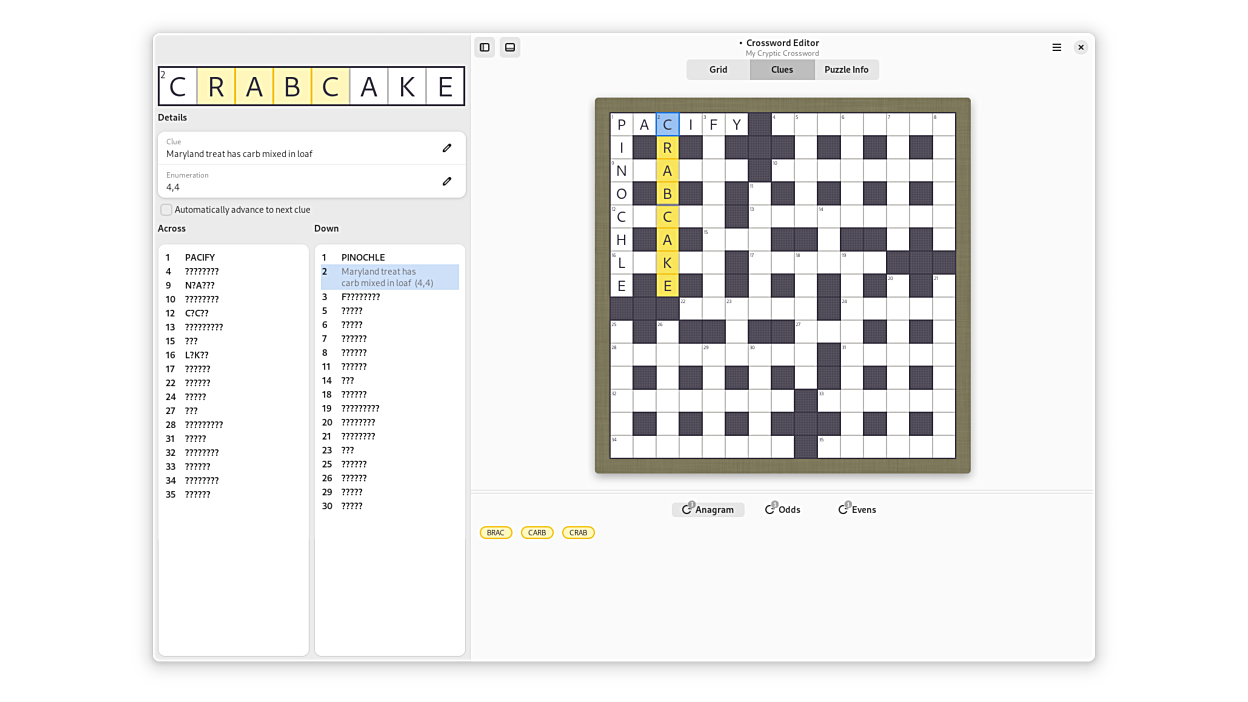Select 3 Down clue starting with F
The width and height of the screenshot is (1248, 702).
(x=360, y=297)
